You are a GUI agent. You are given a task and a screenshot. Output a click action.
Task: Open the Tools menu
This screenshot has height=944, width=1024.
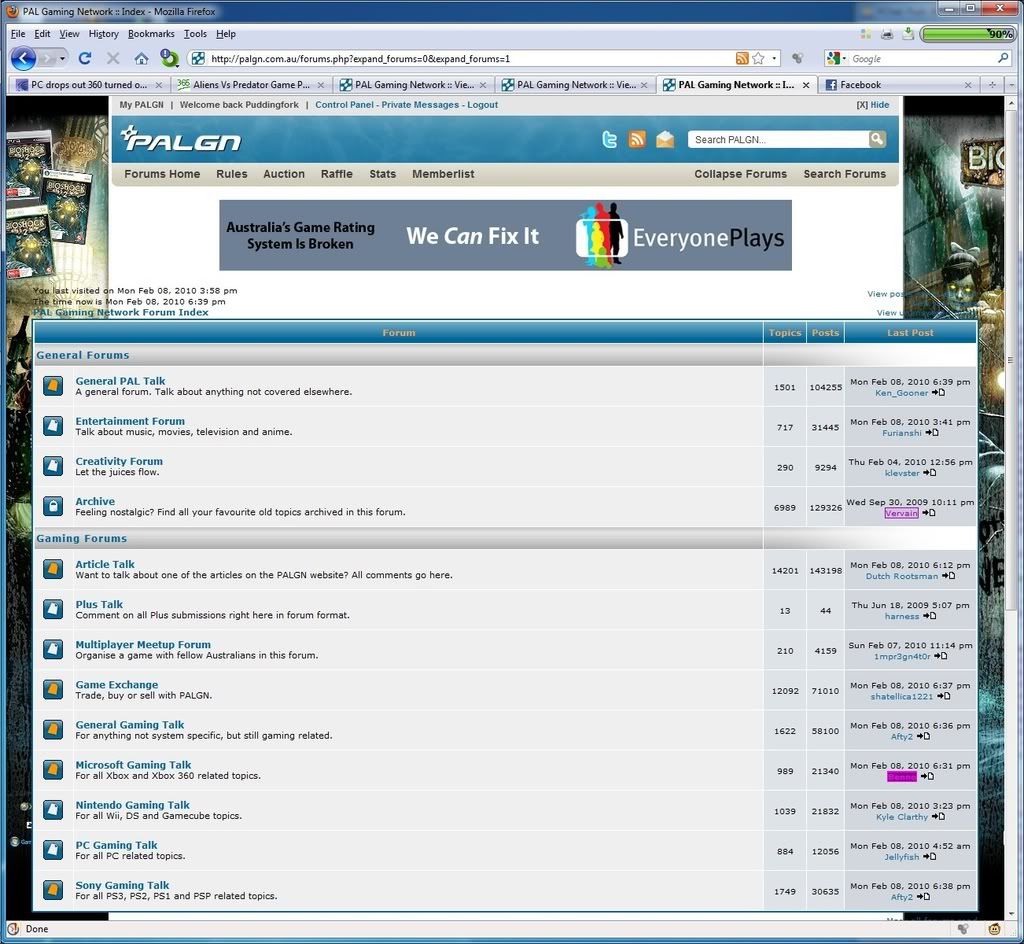[195, 34]
